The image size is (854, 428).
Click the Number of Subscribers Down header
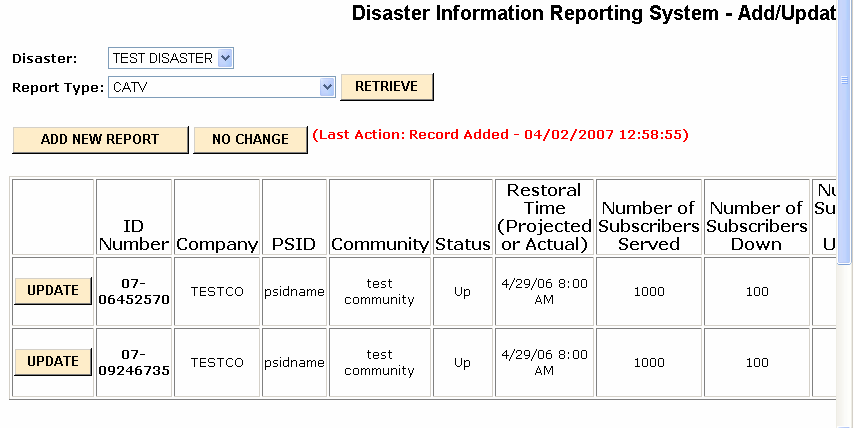click(x=756, y=226)
